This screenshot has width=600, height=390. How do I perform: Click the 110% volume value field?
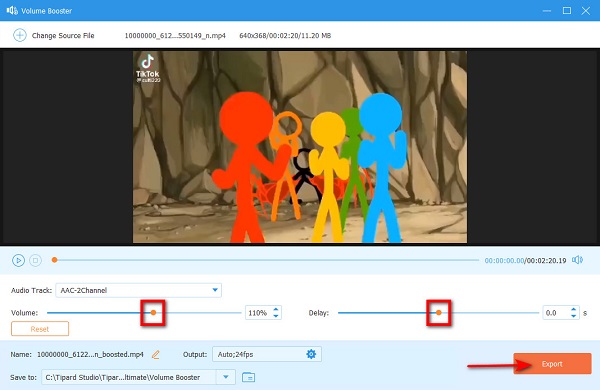(258, 313)
